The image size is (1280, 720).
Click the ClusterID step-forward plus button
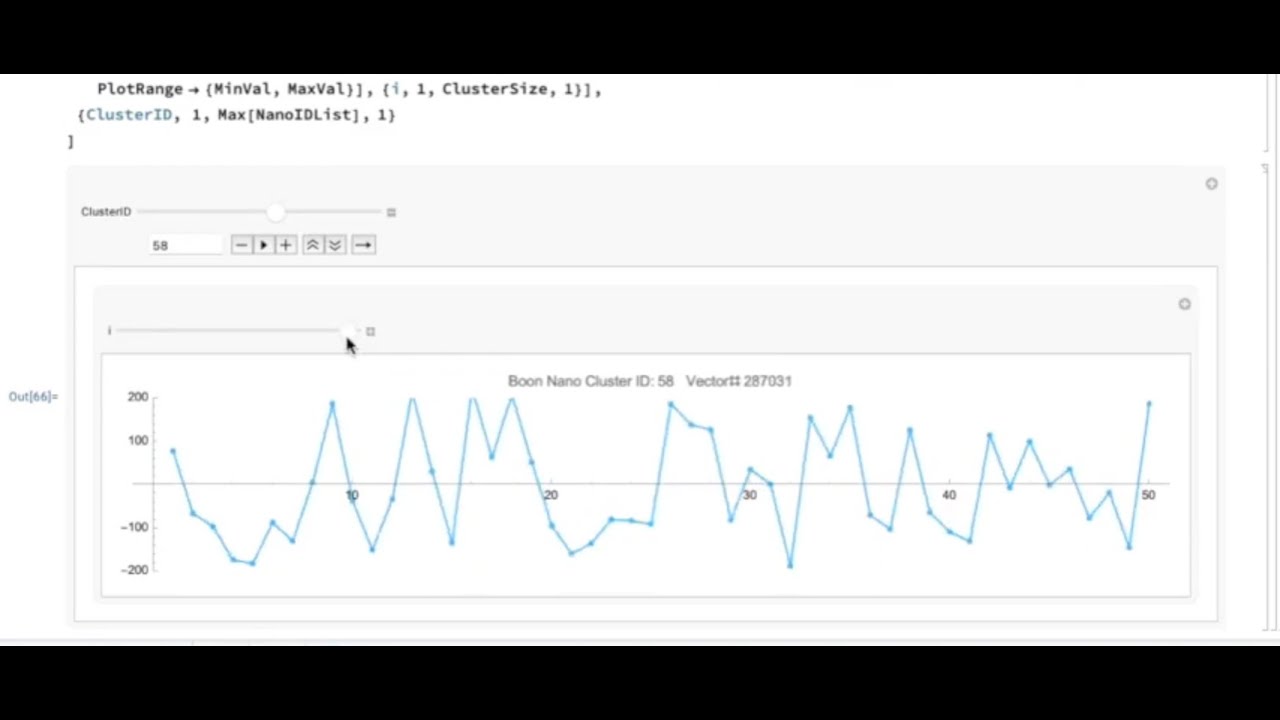pos(286,245)
